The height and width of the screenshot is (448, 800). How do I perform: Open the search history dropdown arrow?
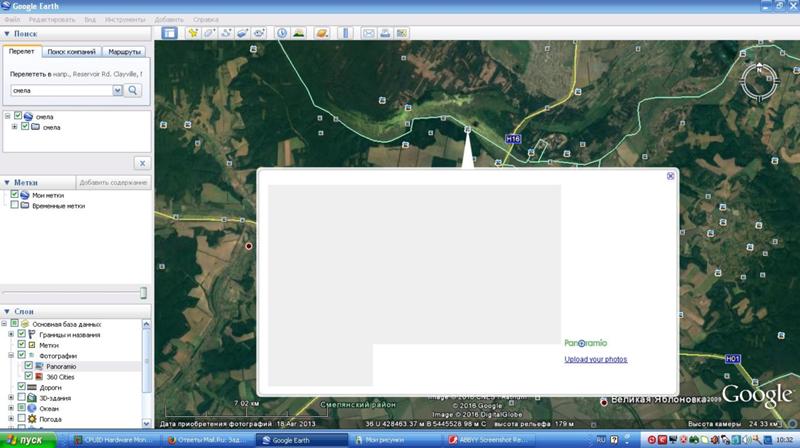pyautogui.click(x=117, y=90)
